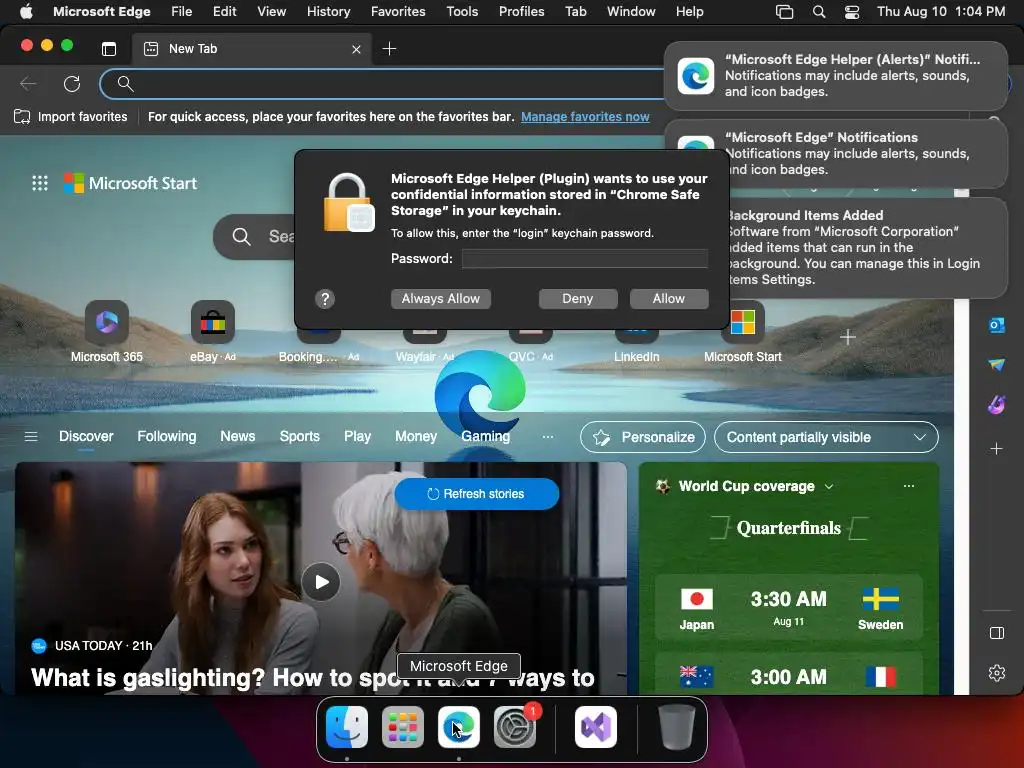
Task: Open the purple Microsoft 365 sidebar icon
Action: 997,405
